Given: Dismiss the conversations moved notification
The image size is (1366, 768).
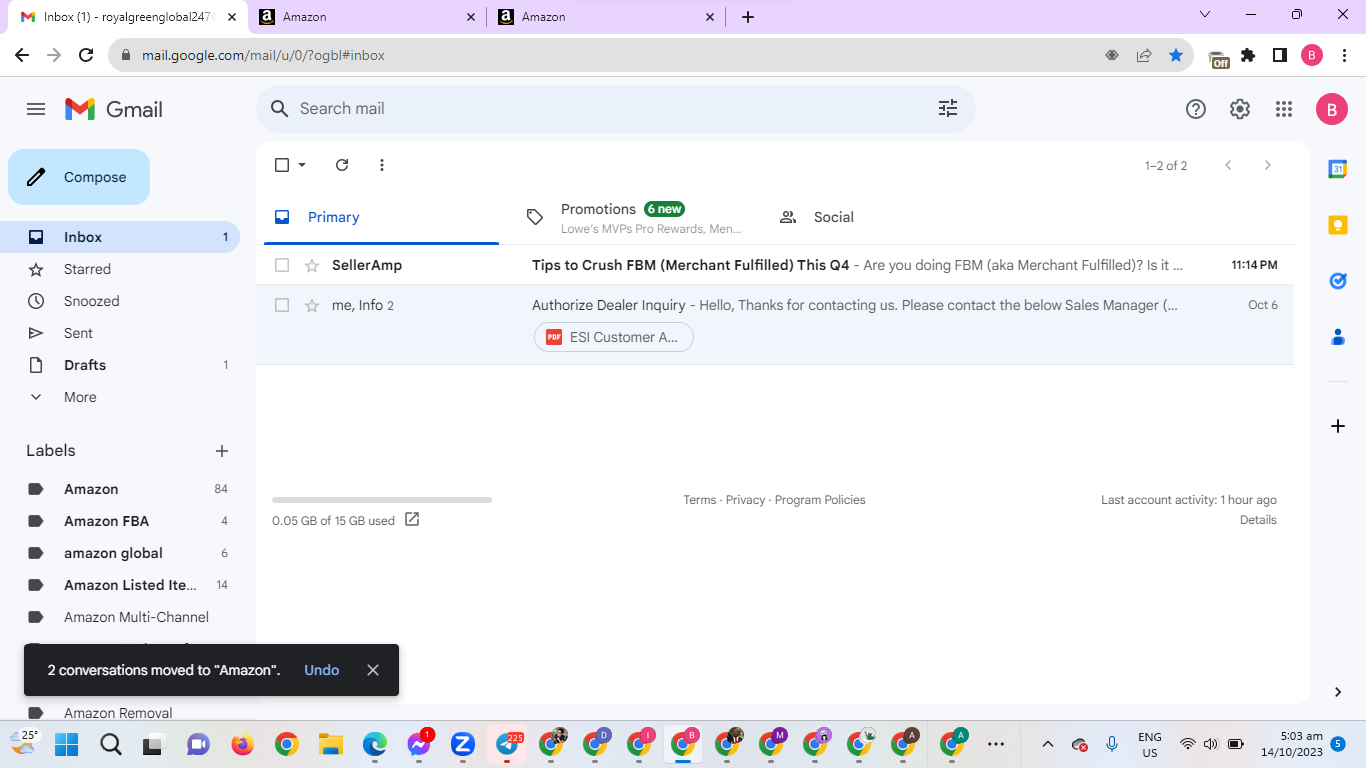Looking at the screenshot, I should click(373, 670).
